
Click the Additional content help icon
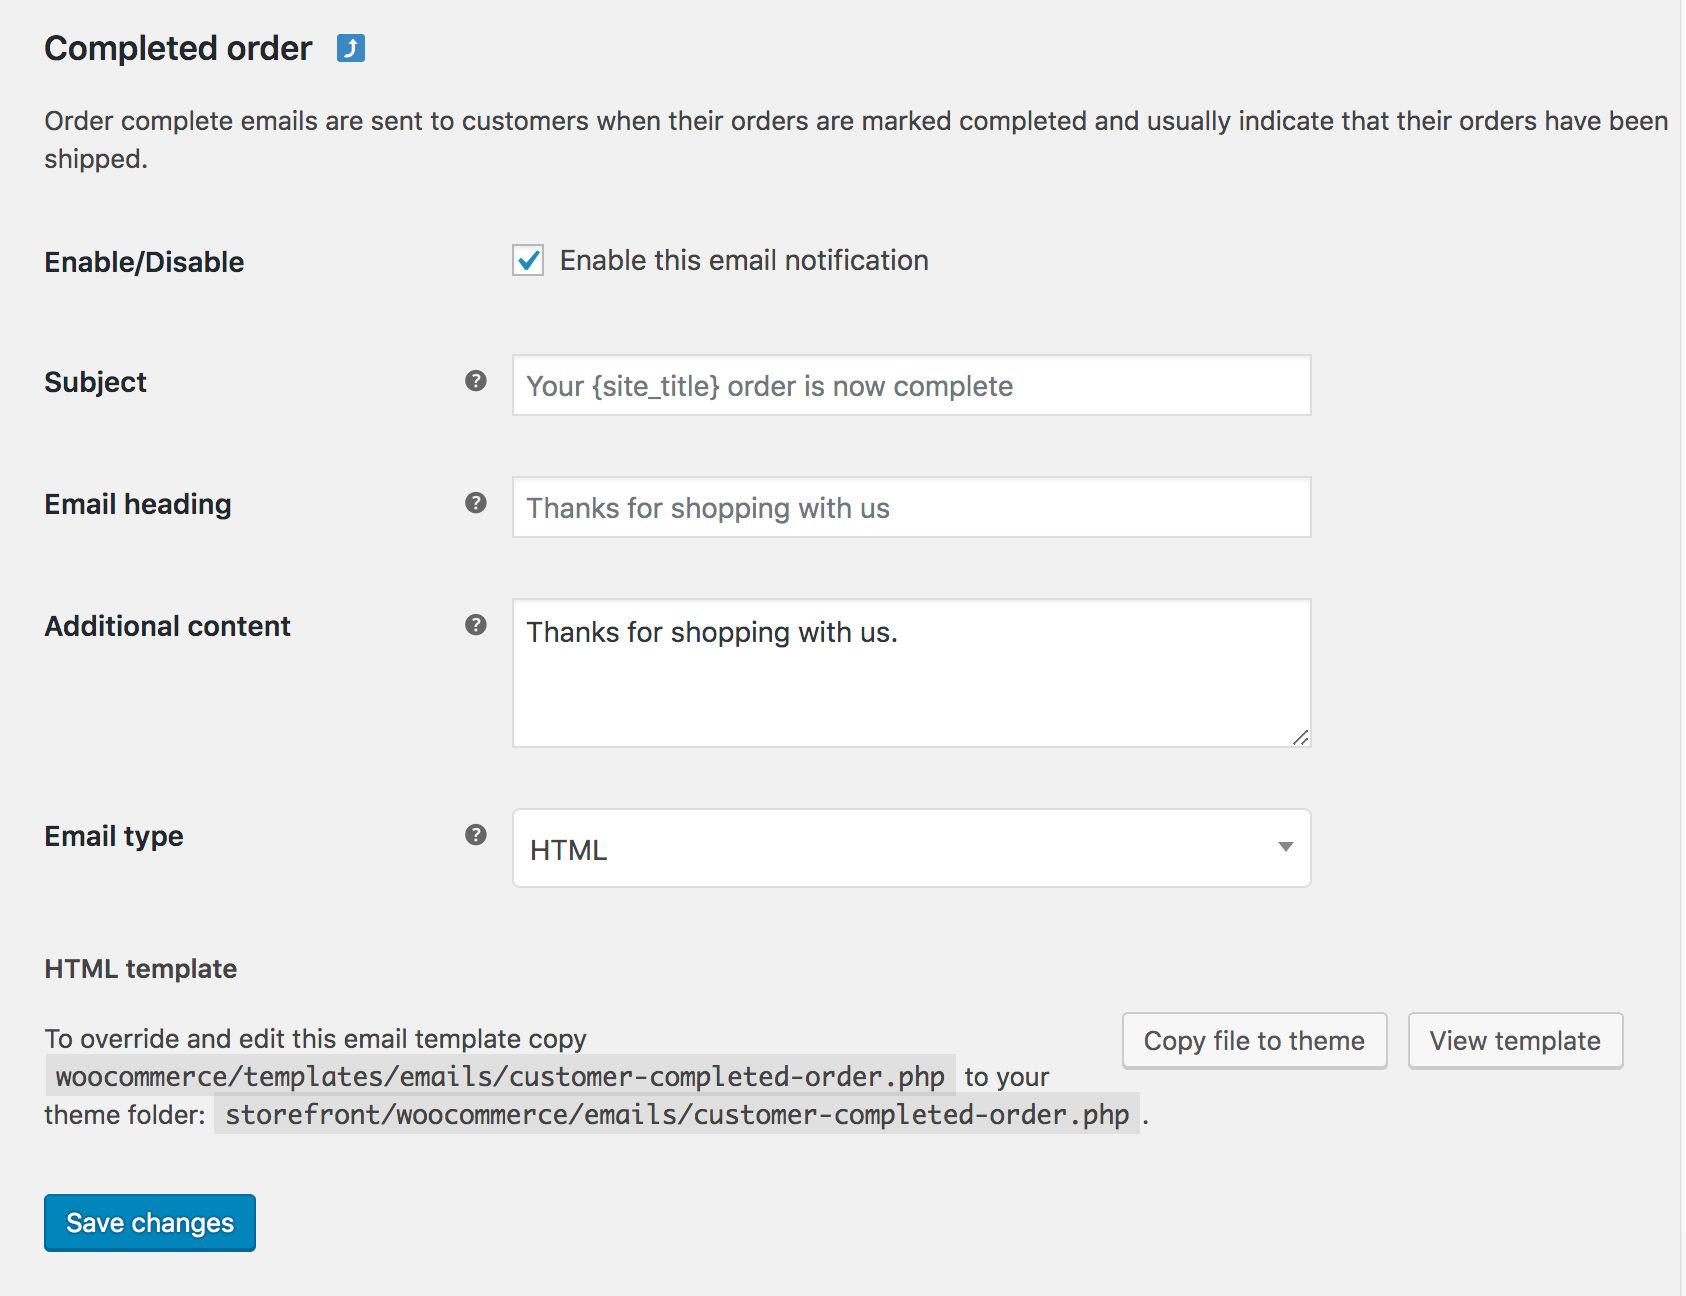476,625
